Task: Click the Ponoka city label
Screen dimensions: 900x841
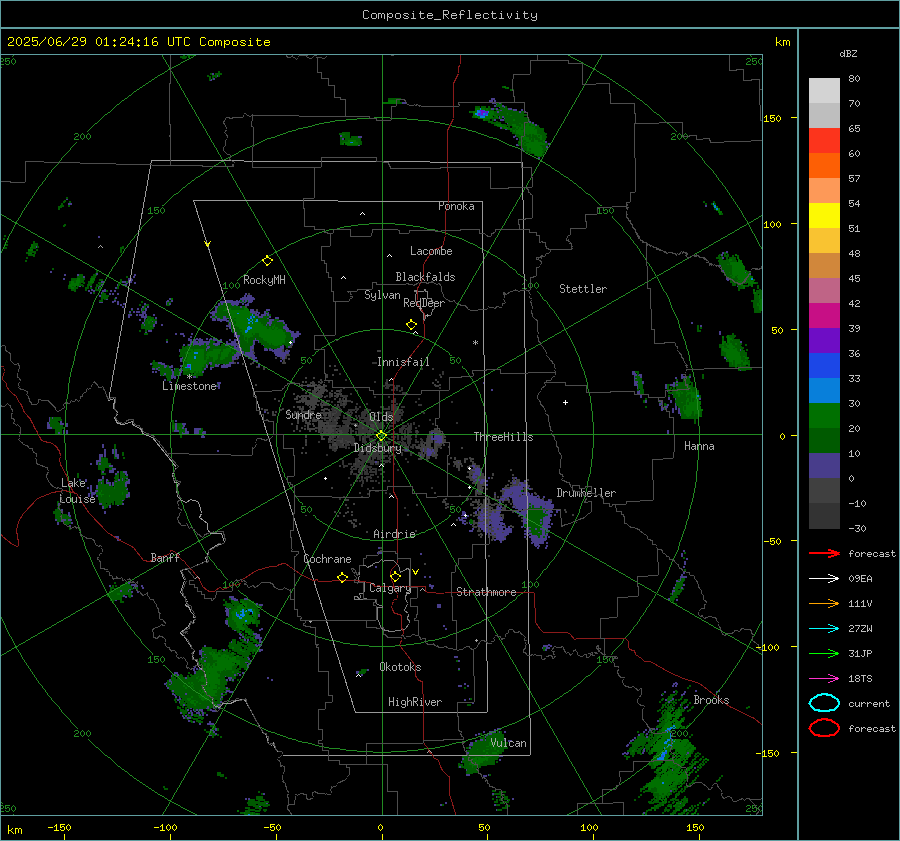Action: pyautogui.click(x=456, y=206)
